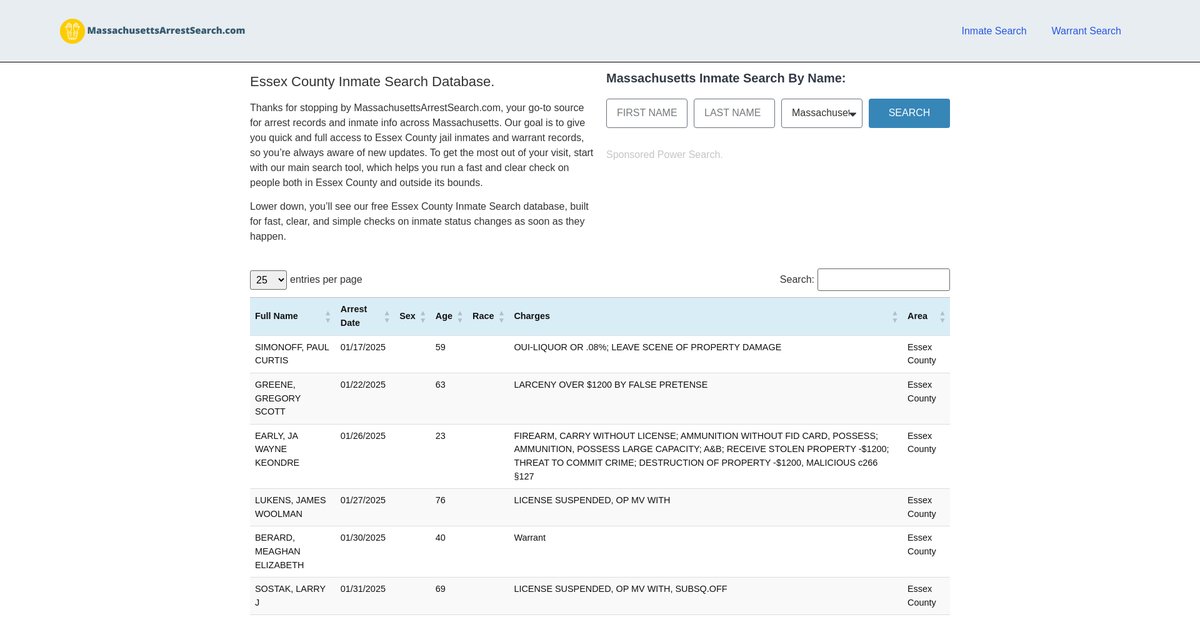
Task: Sort table by Arrest Date arrows
Action: coord(387,316)
